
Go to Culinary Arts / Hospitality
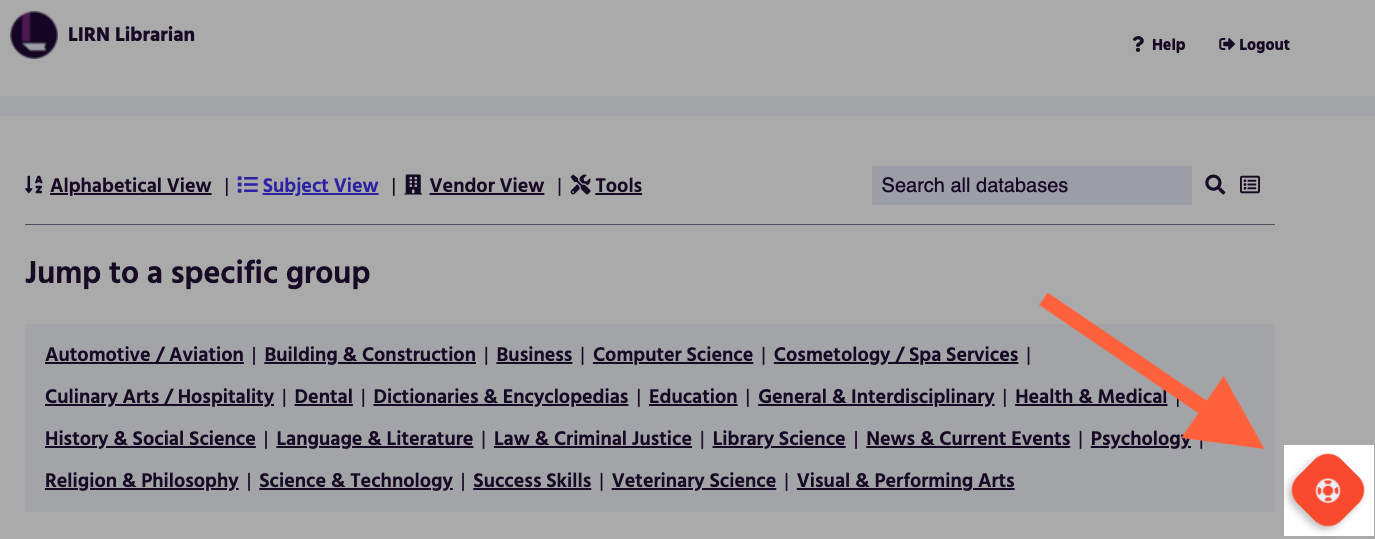point(159,397)
